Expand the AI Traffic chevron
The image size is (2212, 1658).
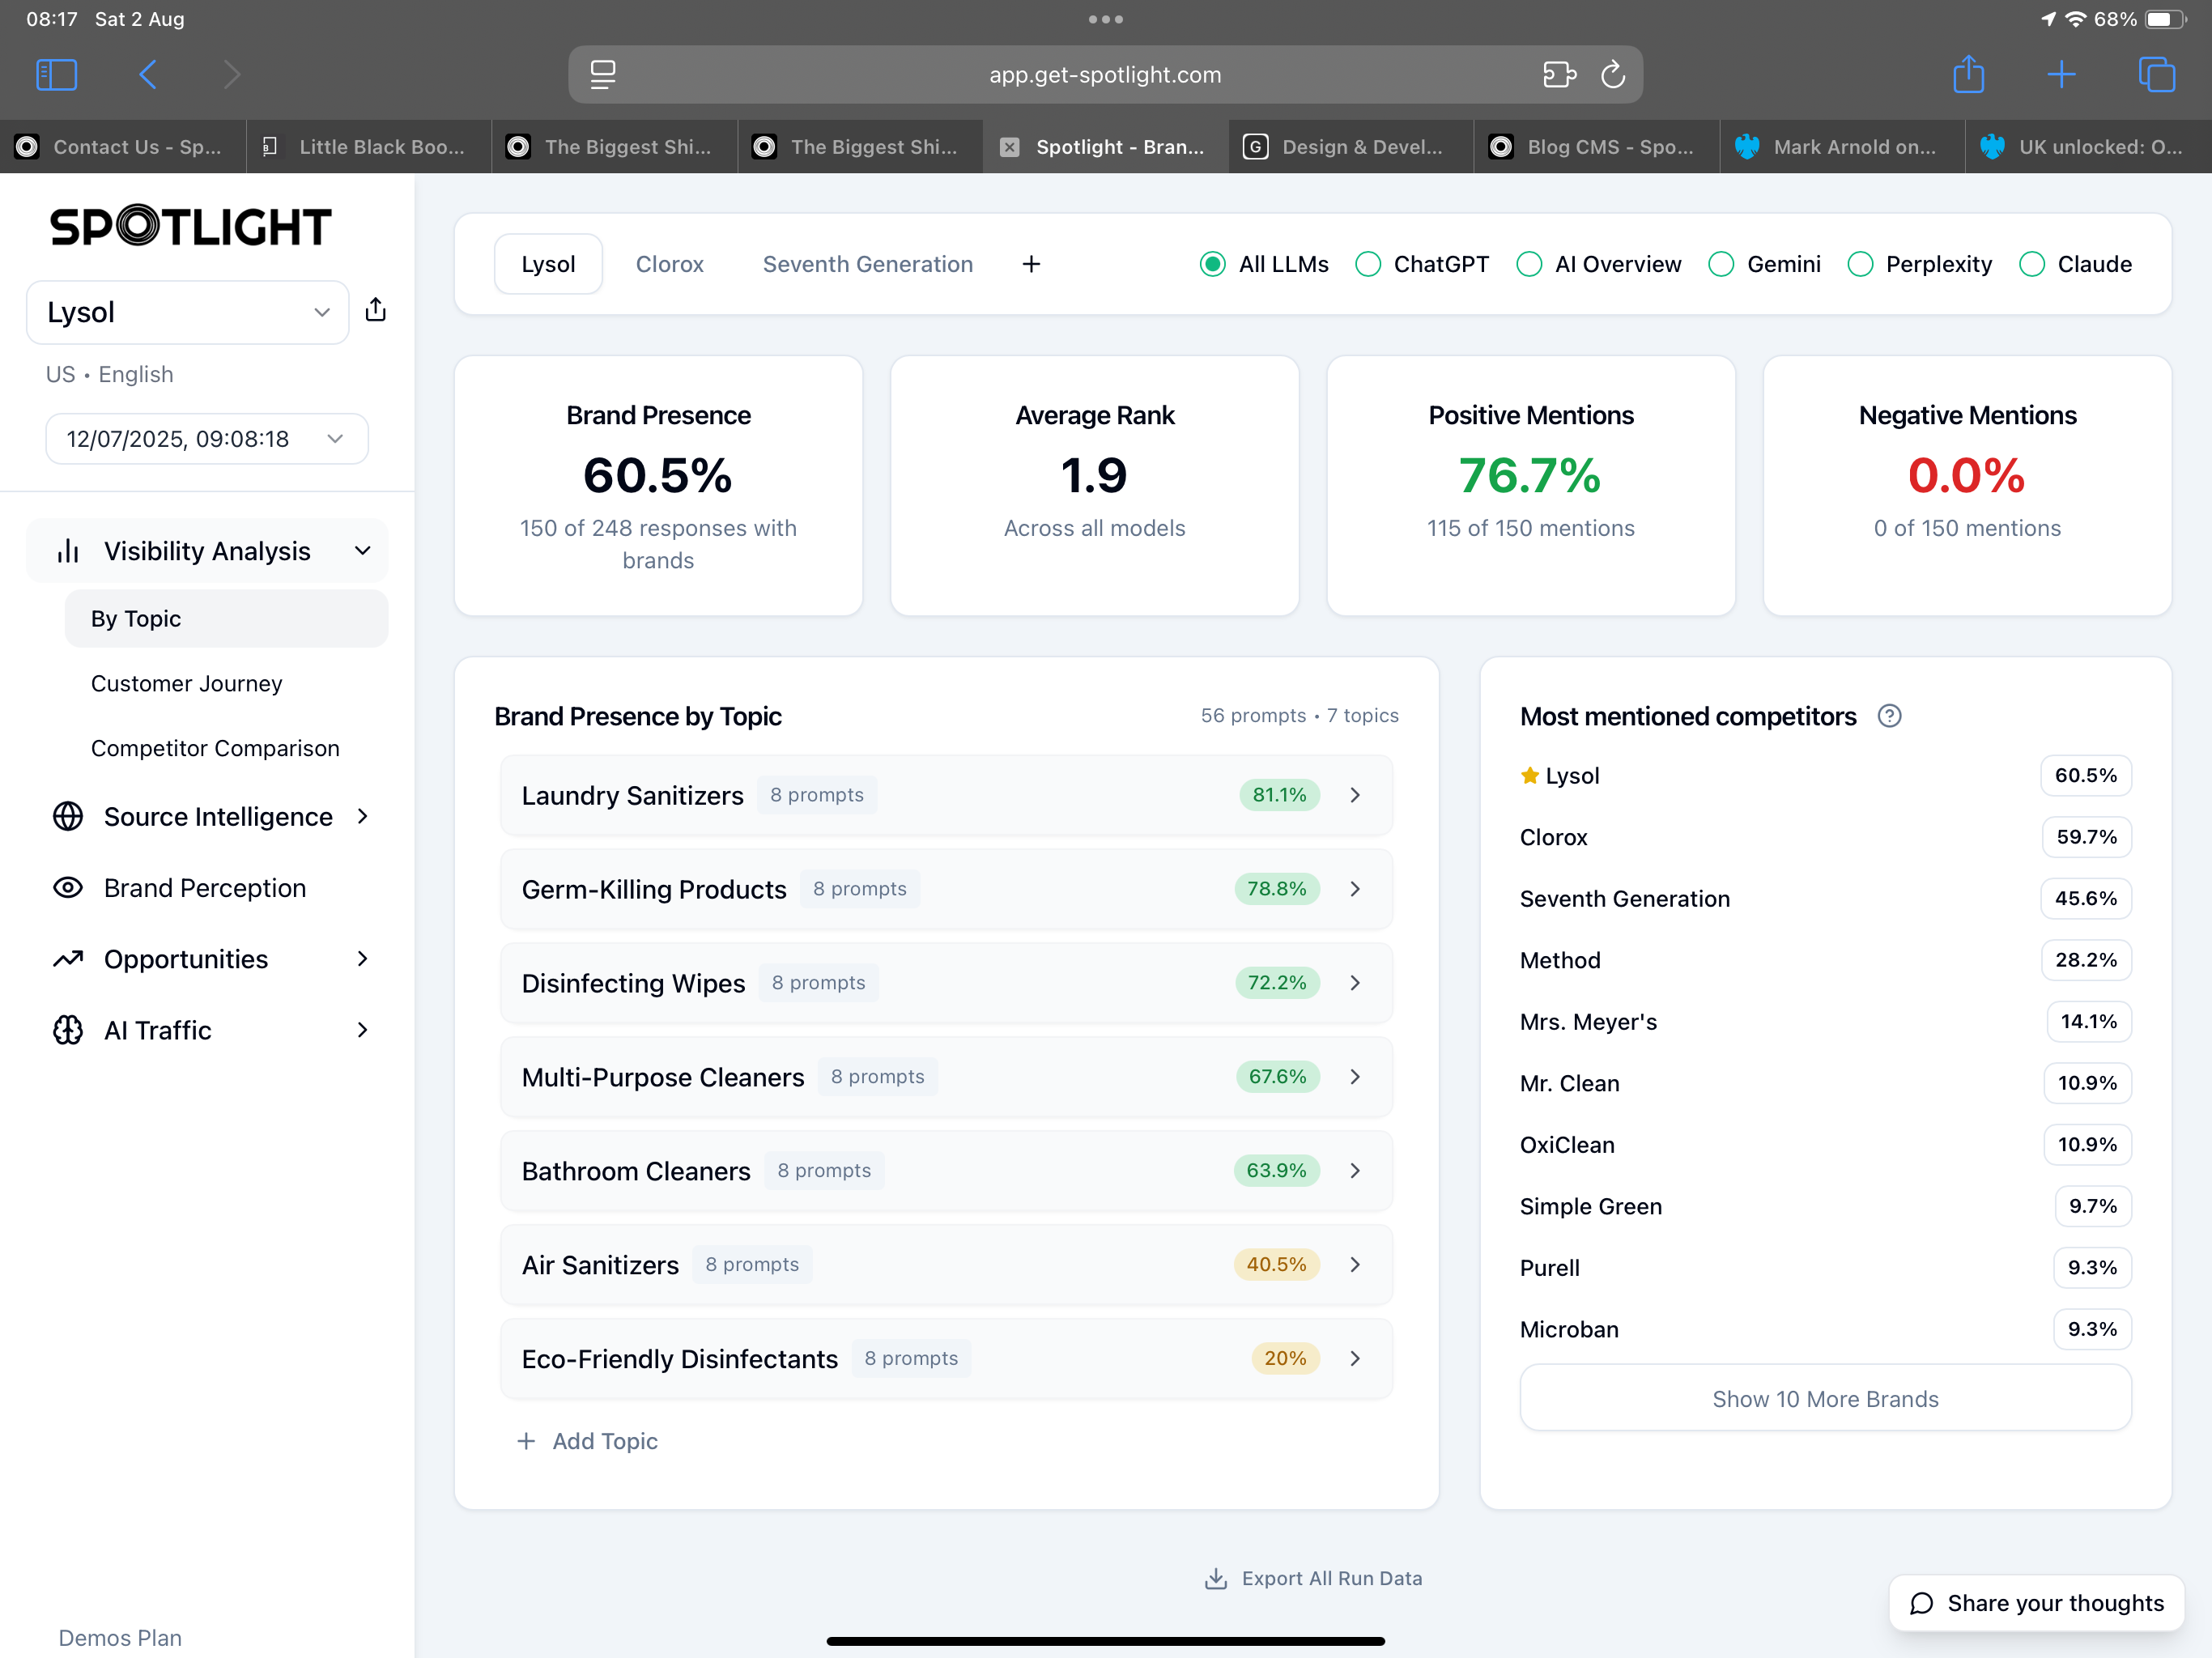pyautogui.click(x=363, y=1030)
